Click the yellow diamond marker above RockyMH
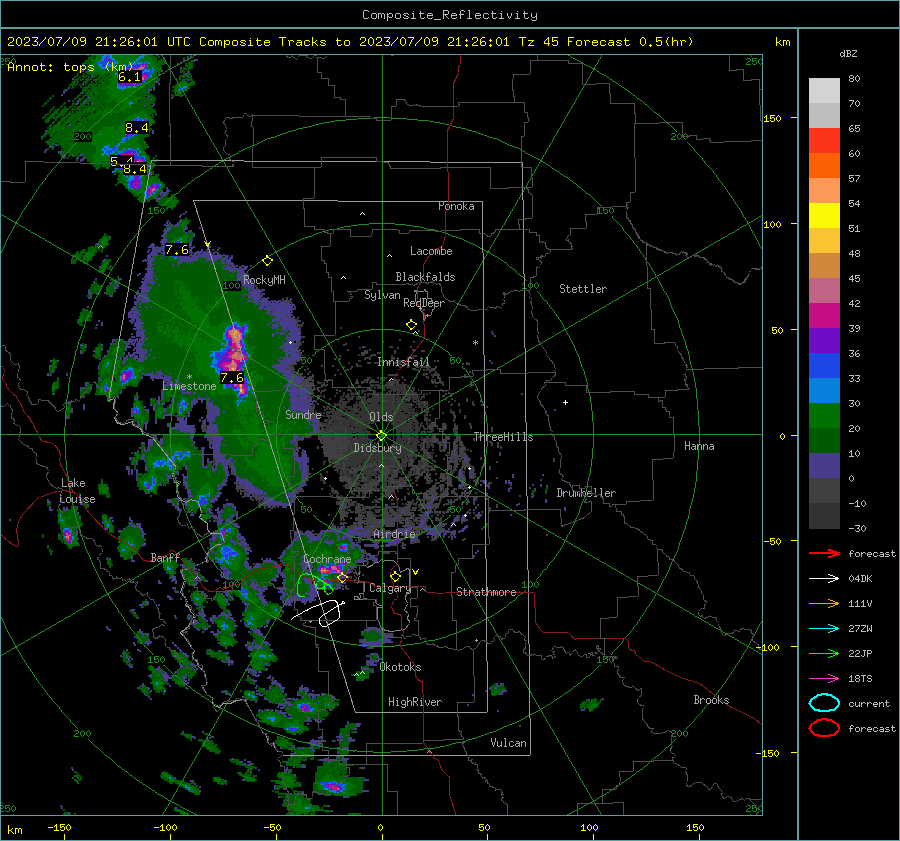The image size is (900, 841). click(x=267, y=261)
